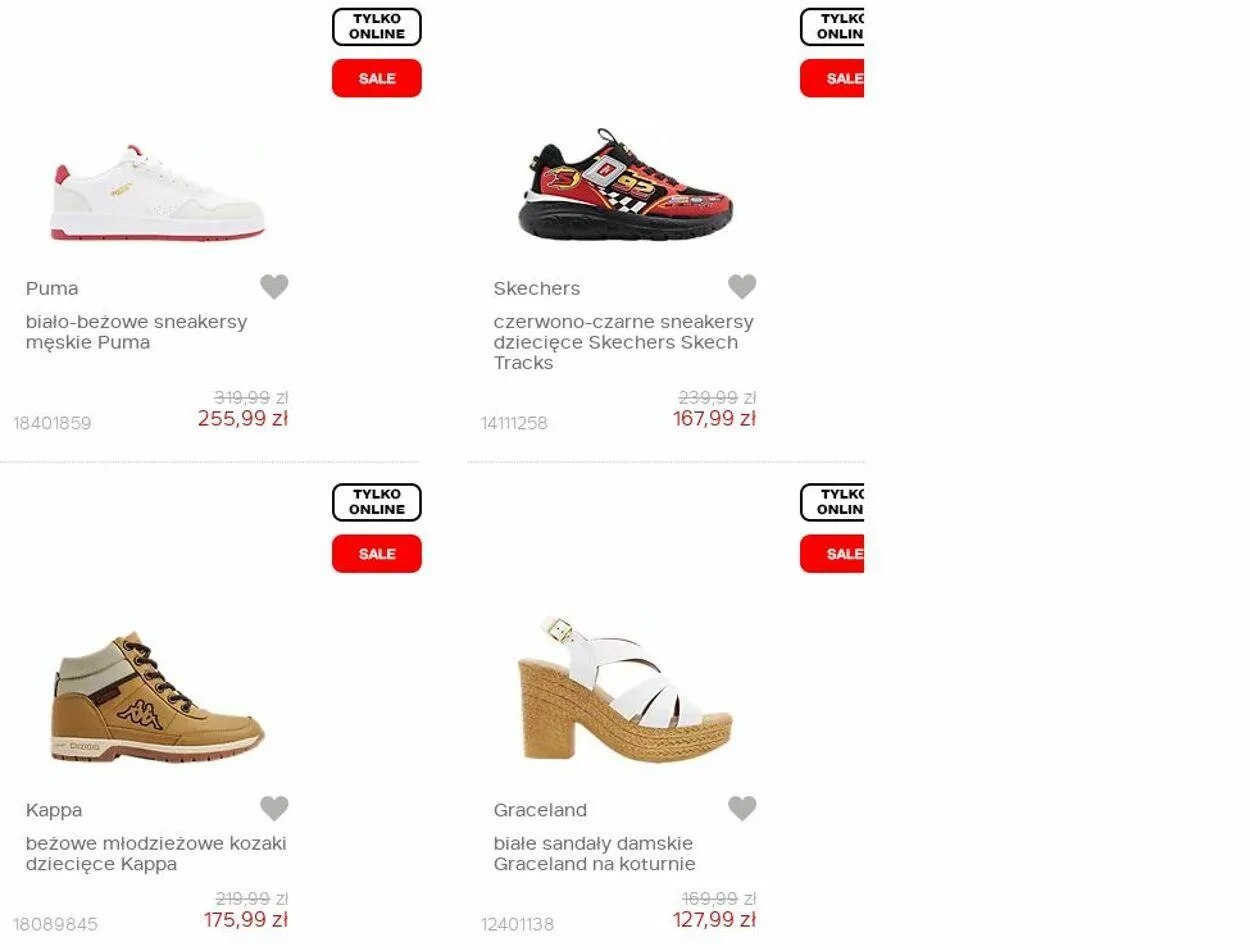The width and height of the screenshot is (1250, 951).
Task: Favorite the Skechers sneakers with heart
Action: pyautogui.click(x=742, y=287)
